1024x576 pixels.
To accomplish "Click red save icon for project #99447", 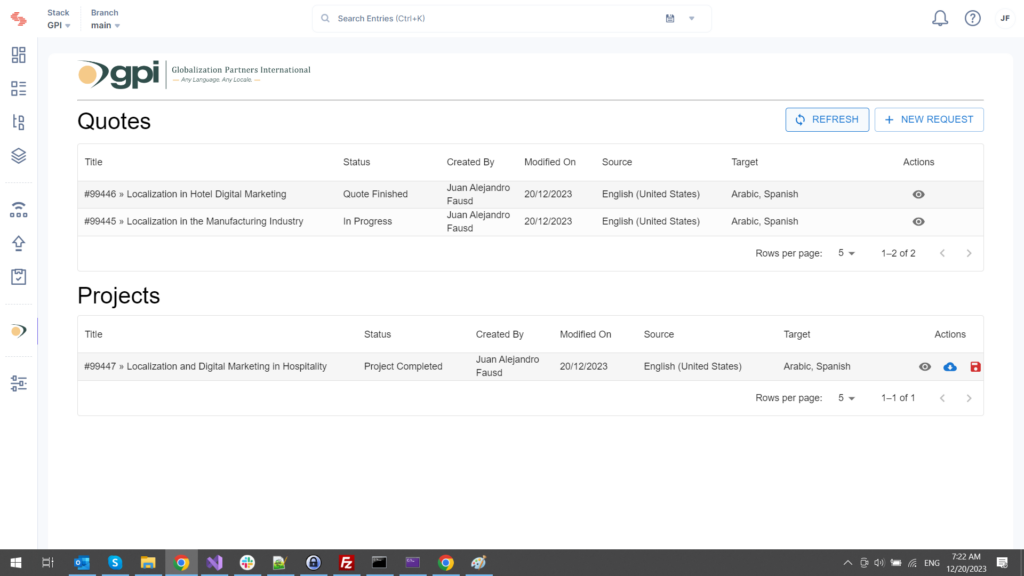I will [x=975, y=367].
